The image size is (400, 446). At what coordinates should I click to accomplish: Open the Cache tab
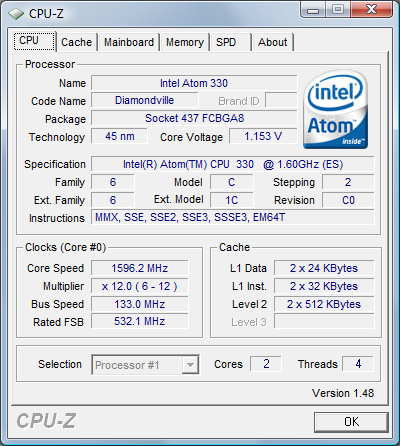76,42
